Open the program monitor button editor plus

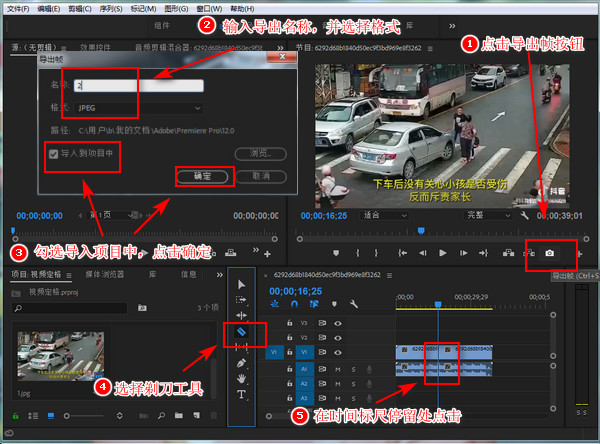point(580,254)
